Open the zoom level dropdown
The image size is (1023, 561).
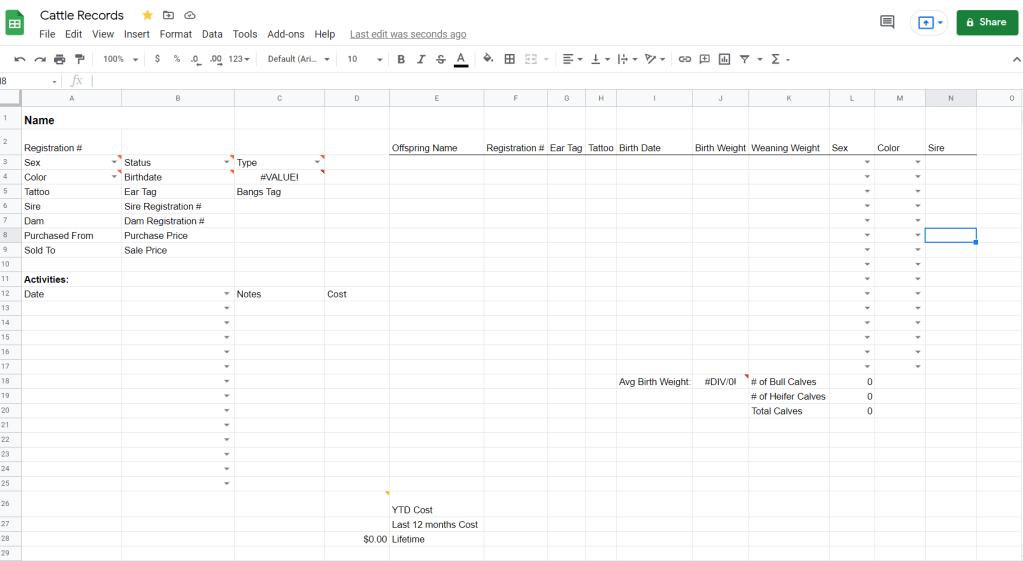click(119, 59)
